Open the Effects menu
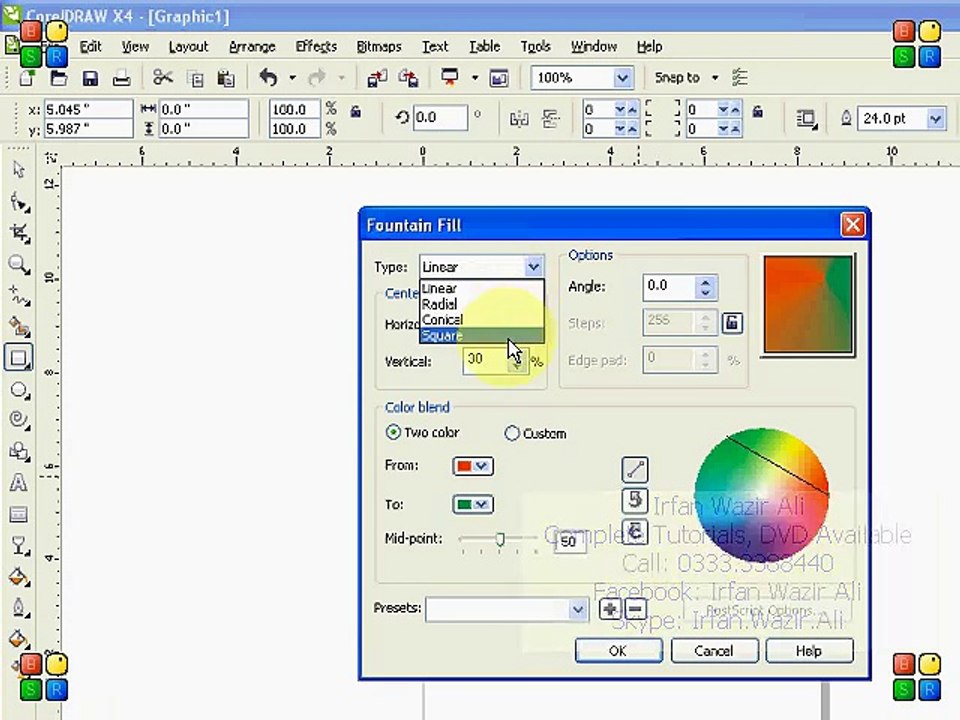The width and height of the screenshot is (960, 720). click(316, 47)
